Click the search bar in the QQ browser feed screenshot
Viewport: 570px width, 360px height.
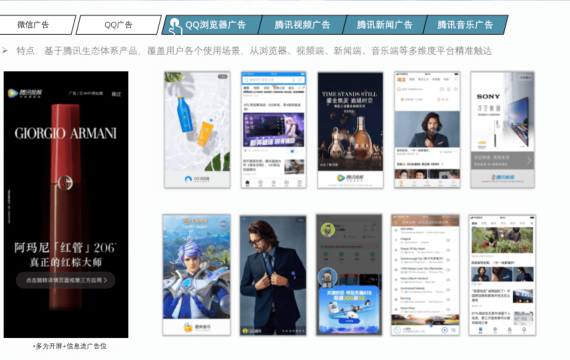point(274,80)
